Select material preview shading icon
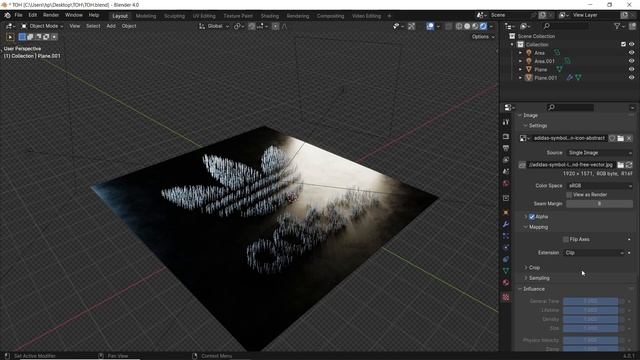 tap(475, 26)
